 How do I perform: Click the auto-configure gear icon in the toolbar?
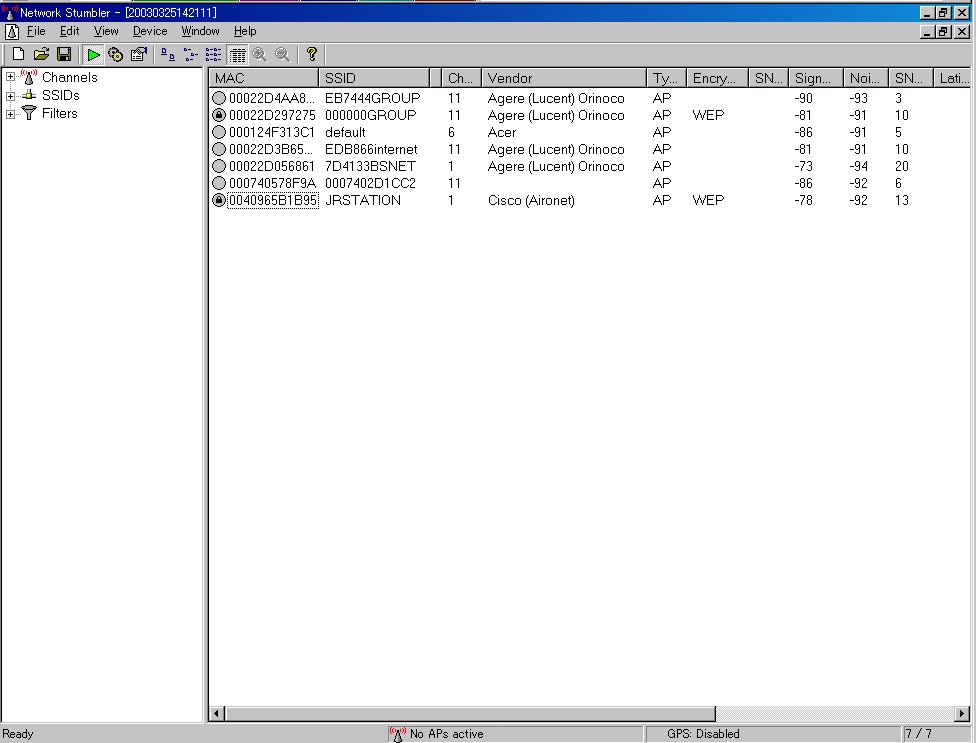point(116,55)
